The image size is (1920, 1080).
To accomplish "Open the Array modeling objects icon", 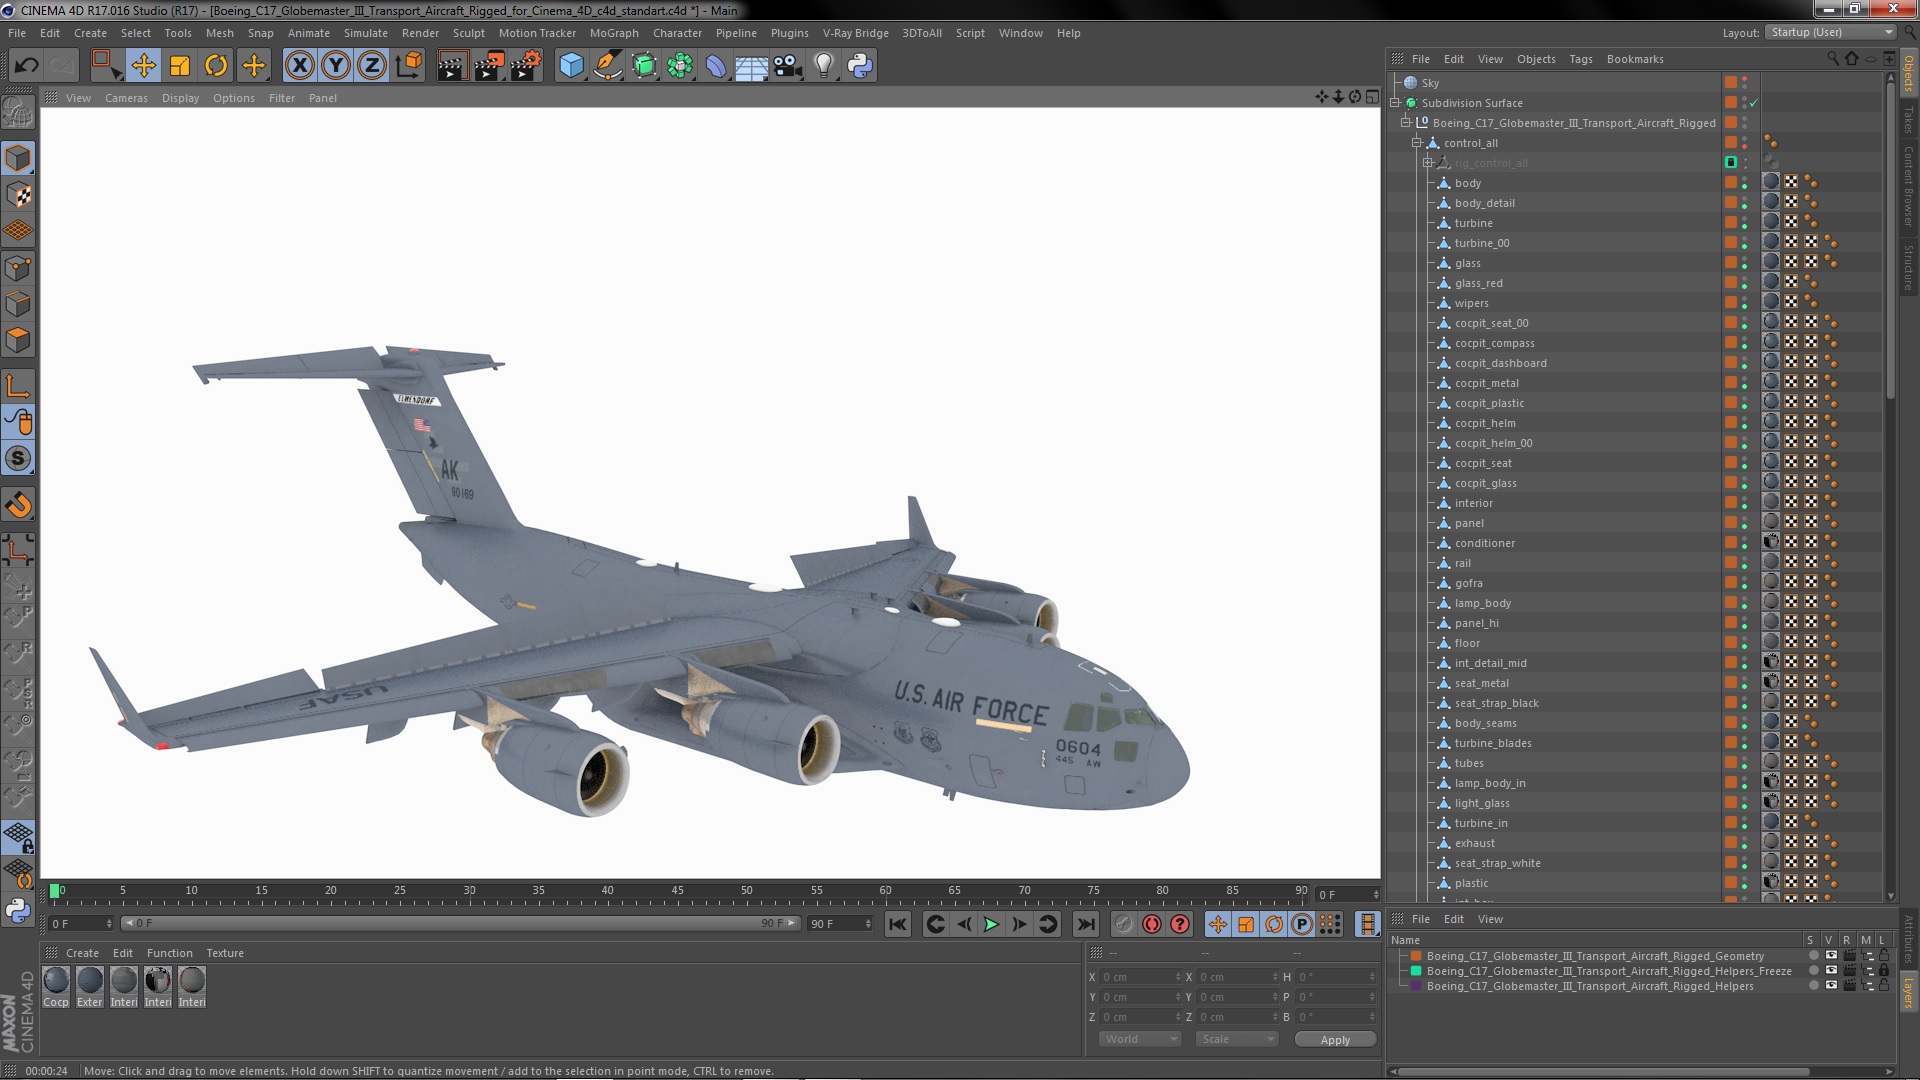I will click(x=680, y=66).
